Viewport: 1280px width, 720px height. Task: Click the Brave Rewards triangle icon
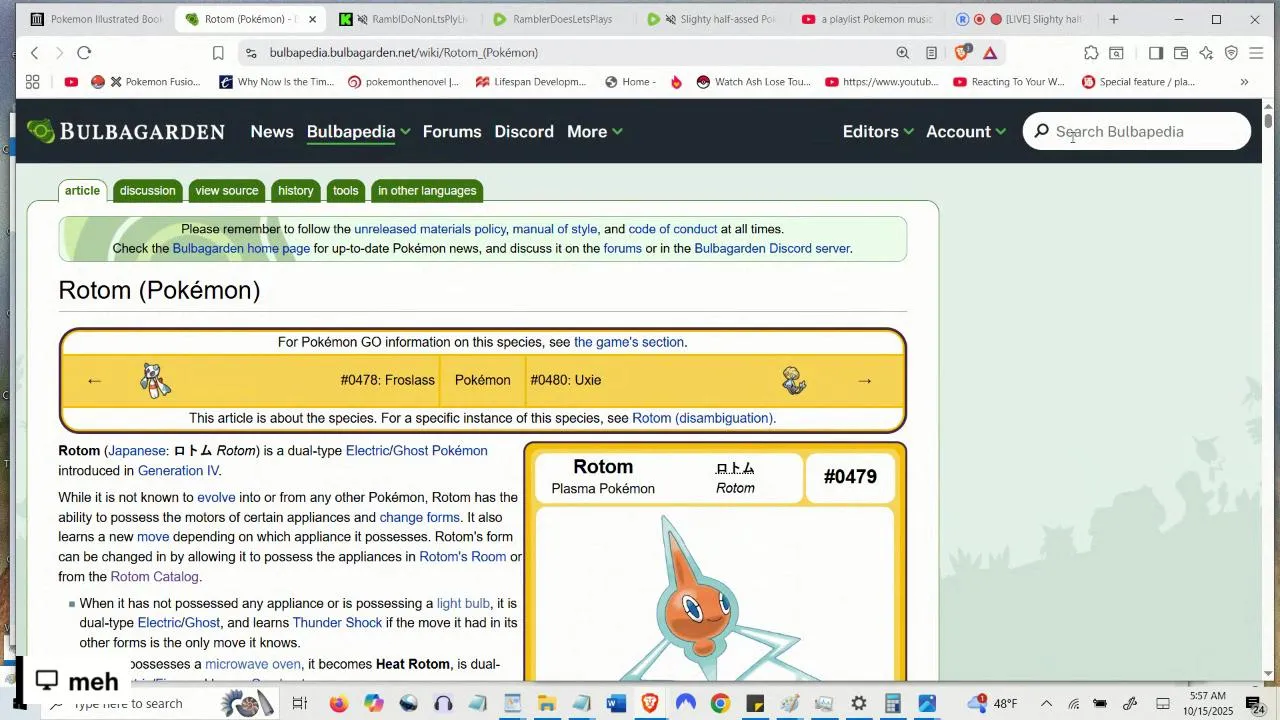click(x=990, y=53)
